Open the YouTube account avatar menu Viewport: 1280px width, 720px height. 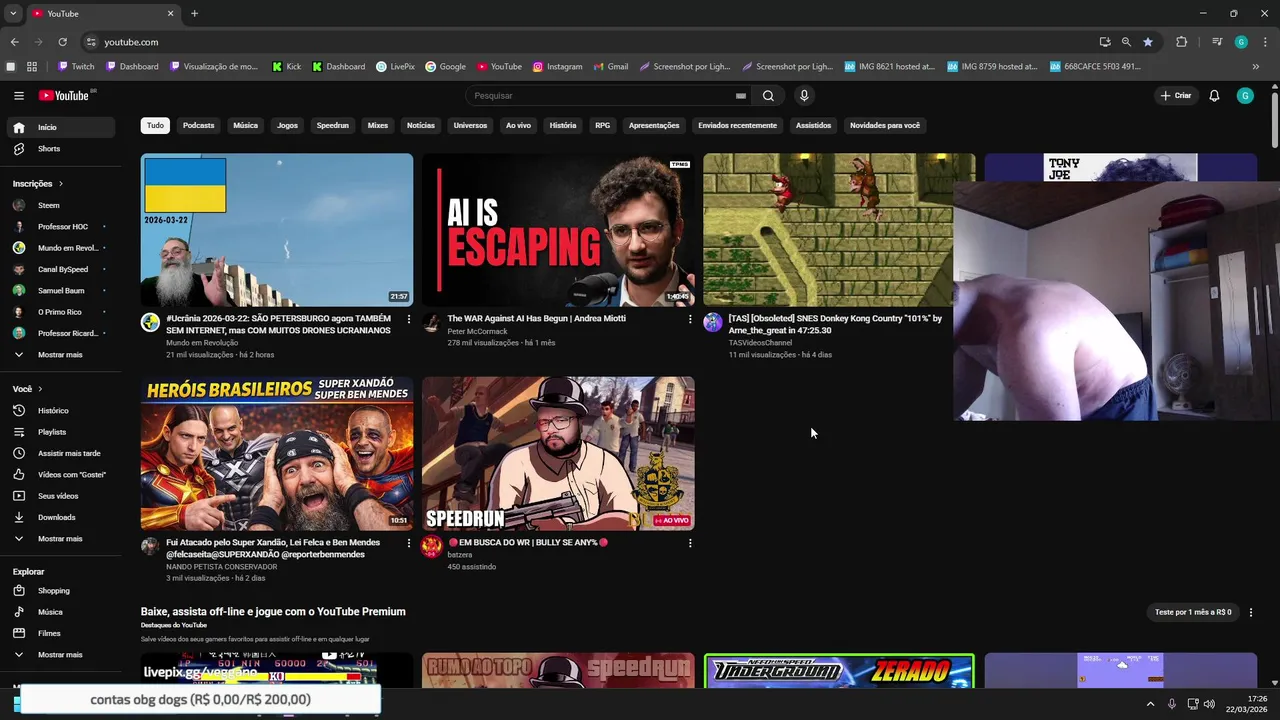[x=1245, y=96]
